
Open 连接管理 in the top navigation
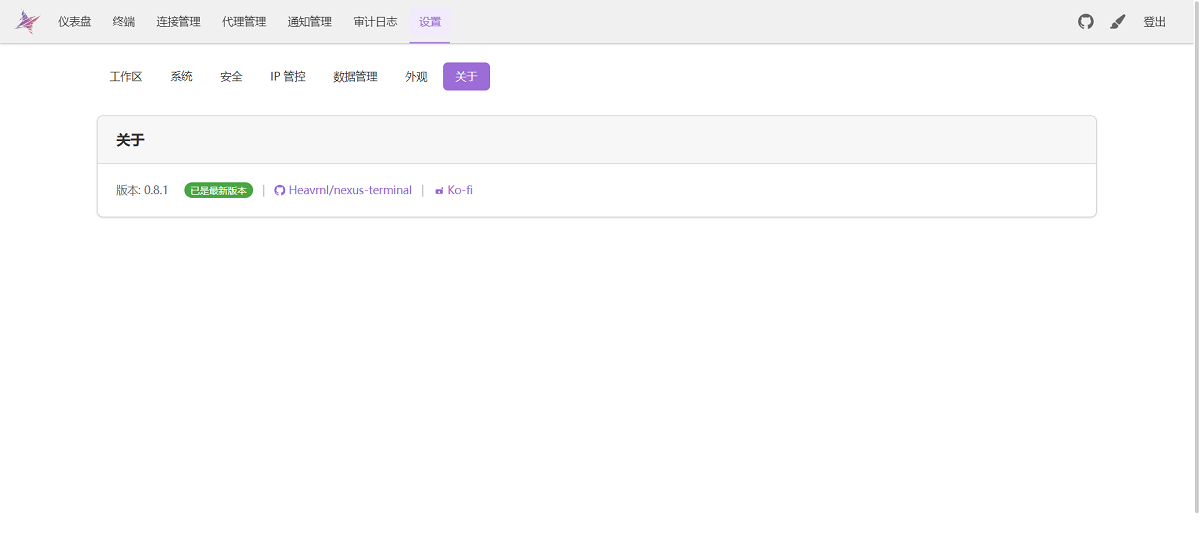(178, 22)
